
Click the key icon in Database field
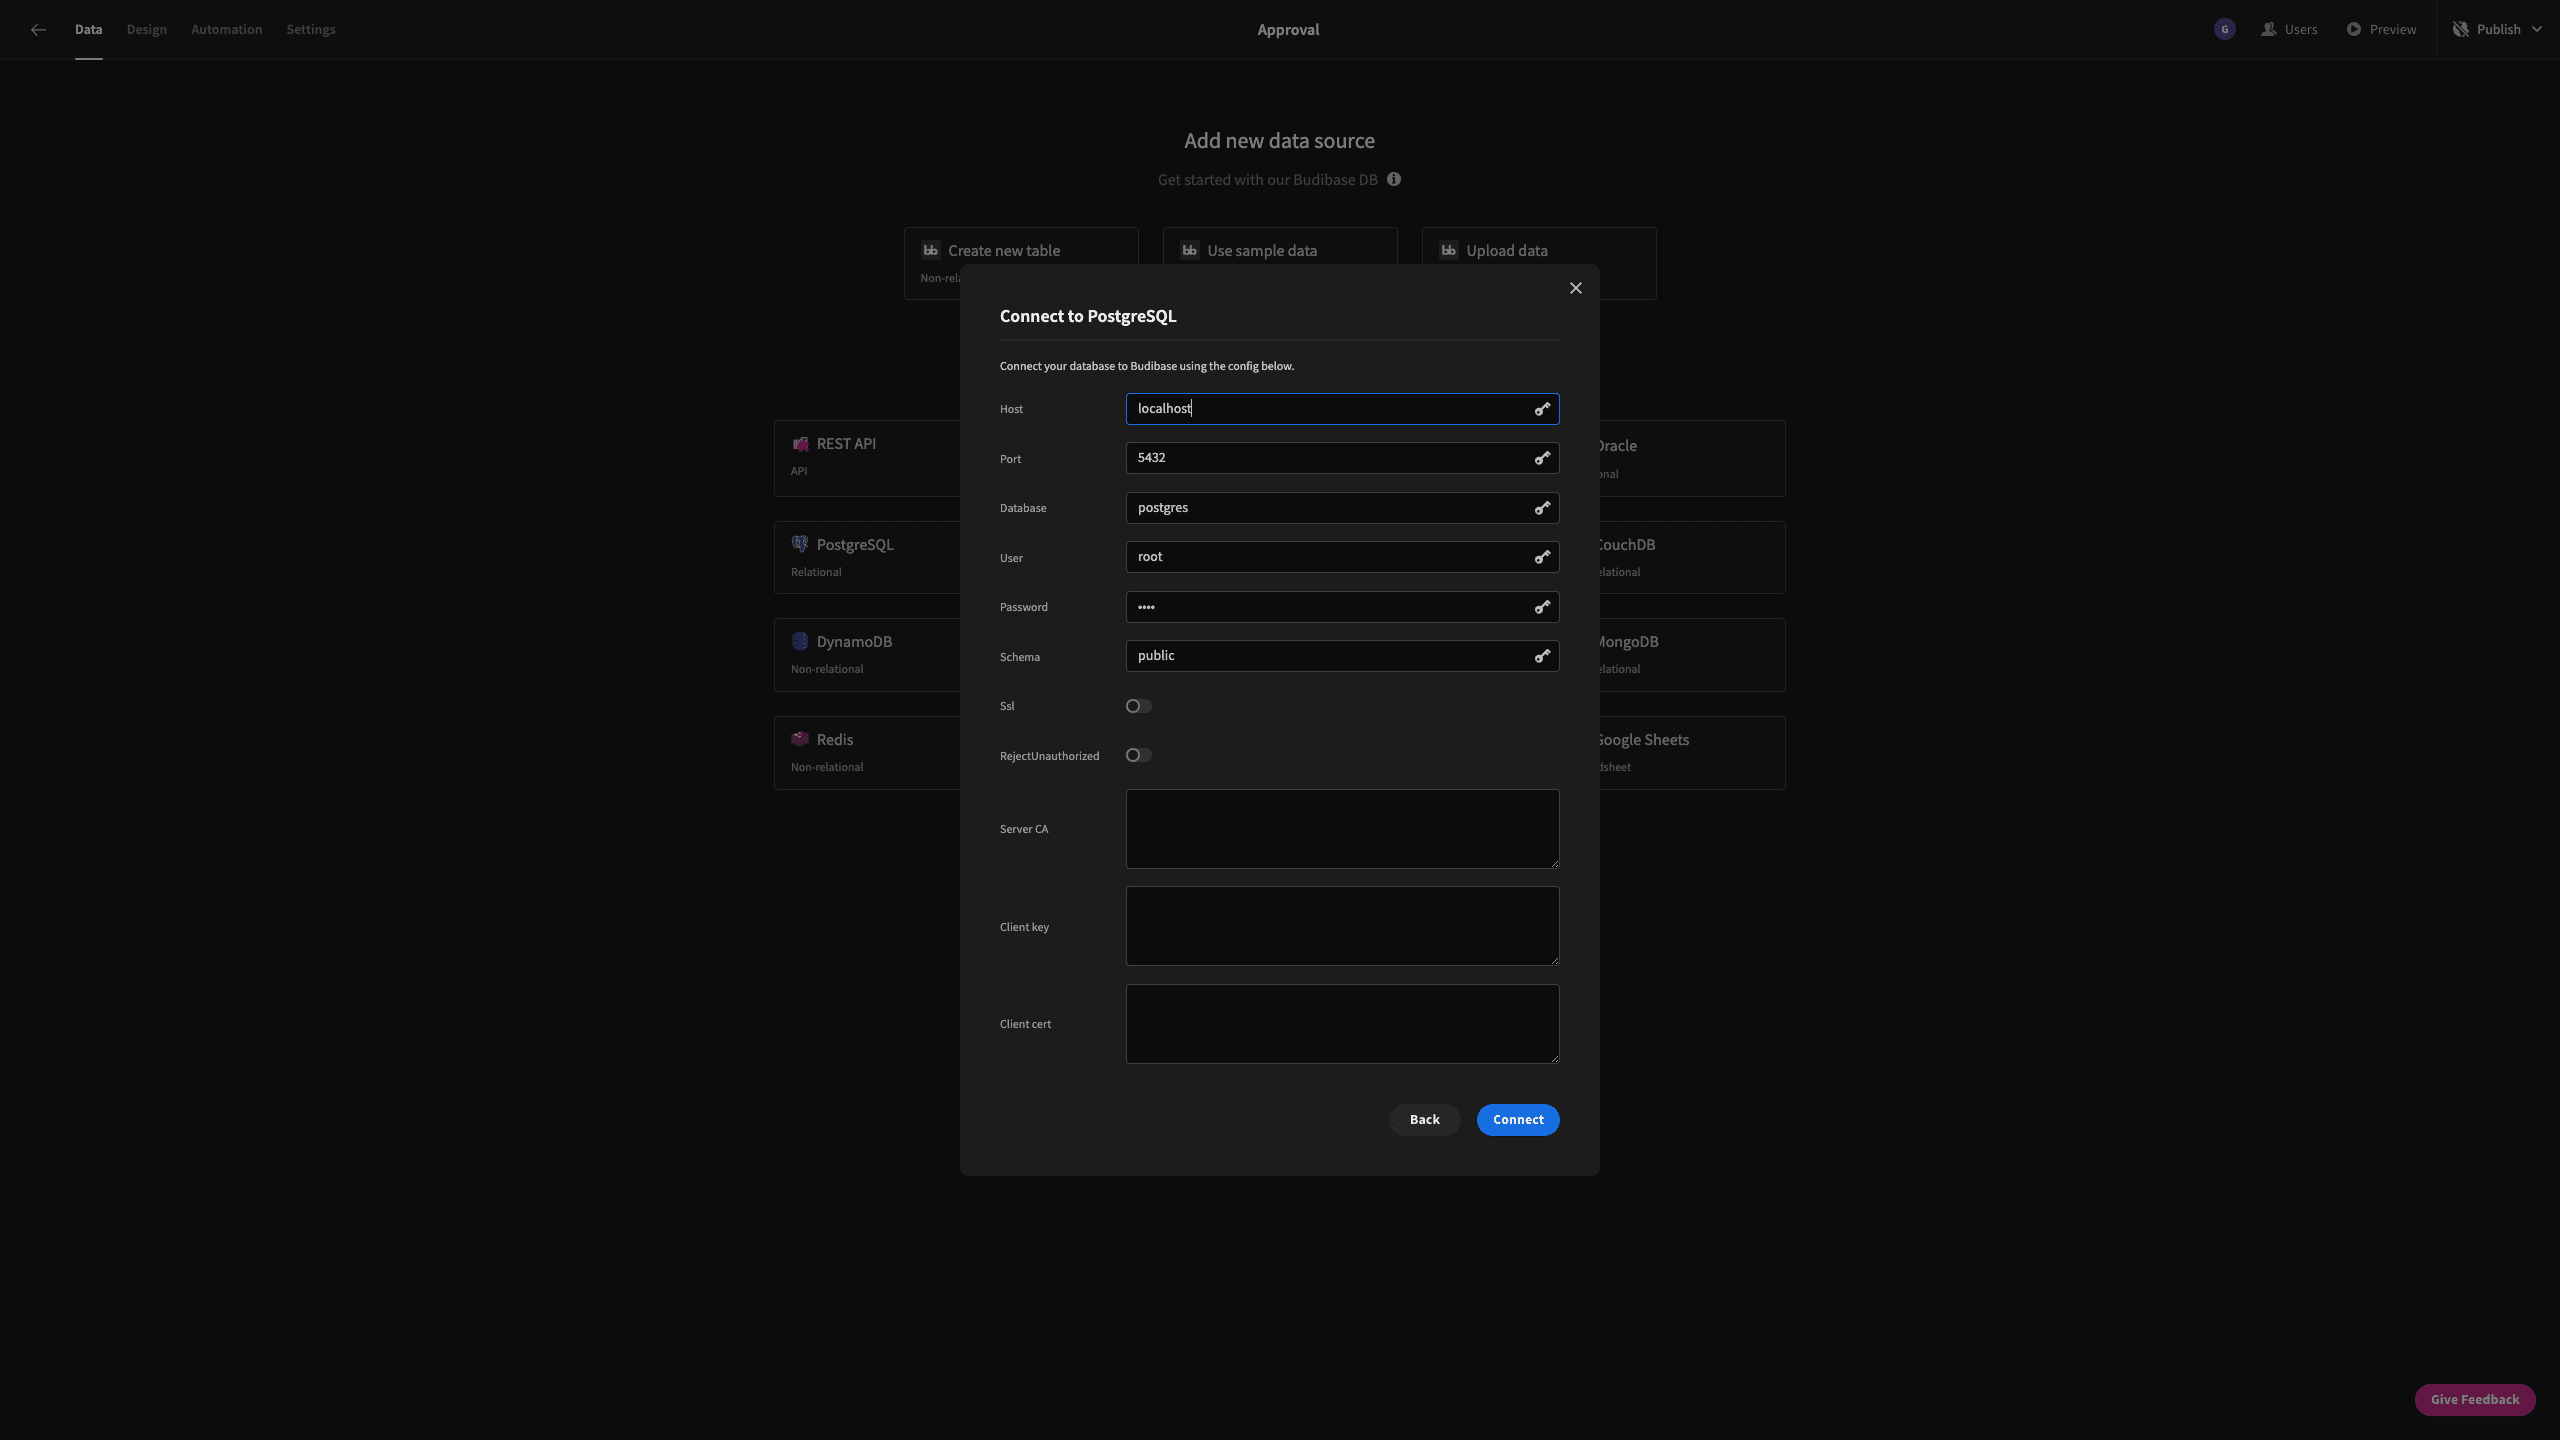(x=1542, y=508)
